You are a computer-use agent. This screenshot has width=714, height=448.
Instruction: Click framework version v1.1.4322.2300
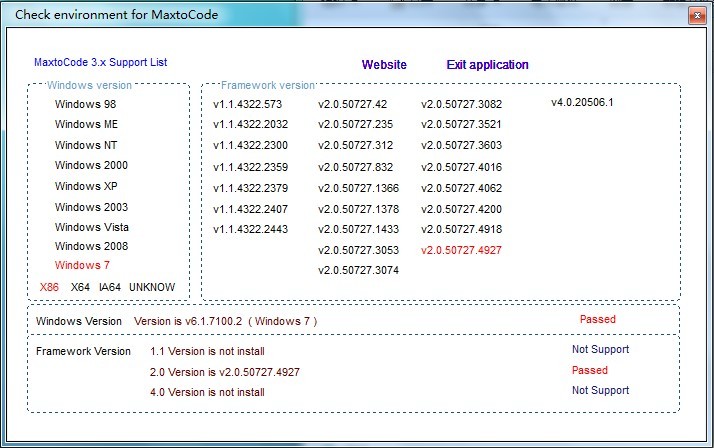pos(250,145)
